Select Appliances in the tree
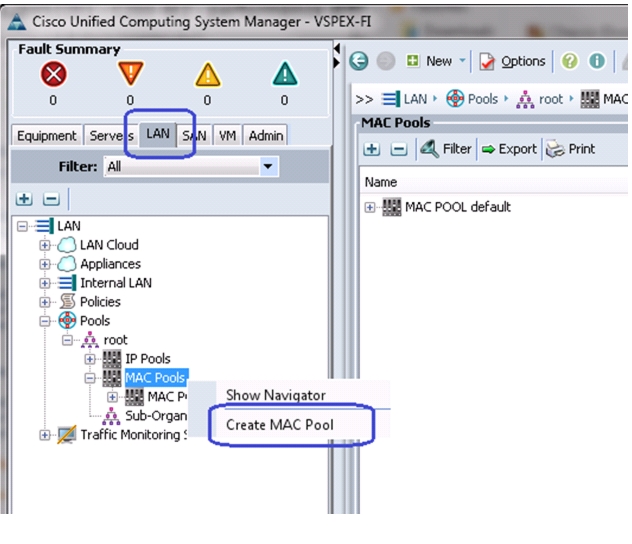The width and height of the screenshot is (632, 544). pos(110,264)
